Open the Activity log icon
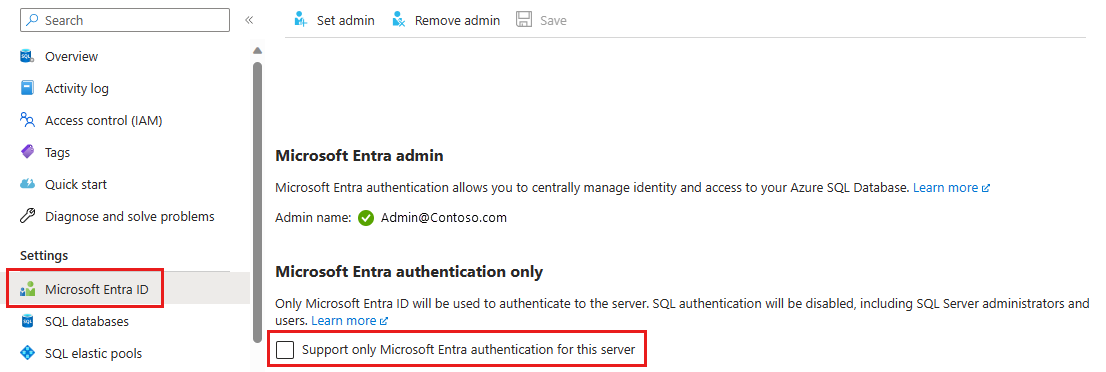 pyautogui.click(x=27, y=88)
